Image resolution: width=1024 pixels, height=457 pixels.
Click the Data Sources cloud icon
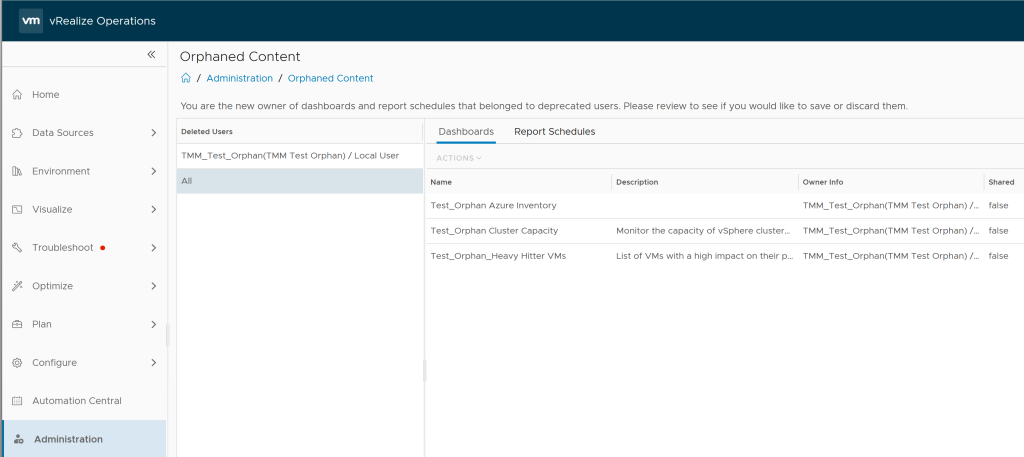pos(17,133)
